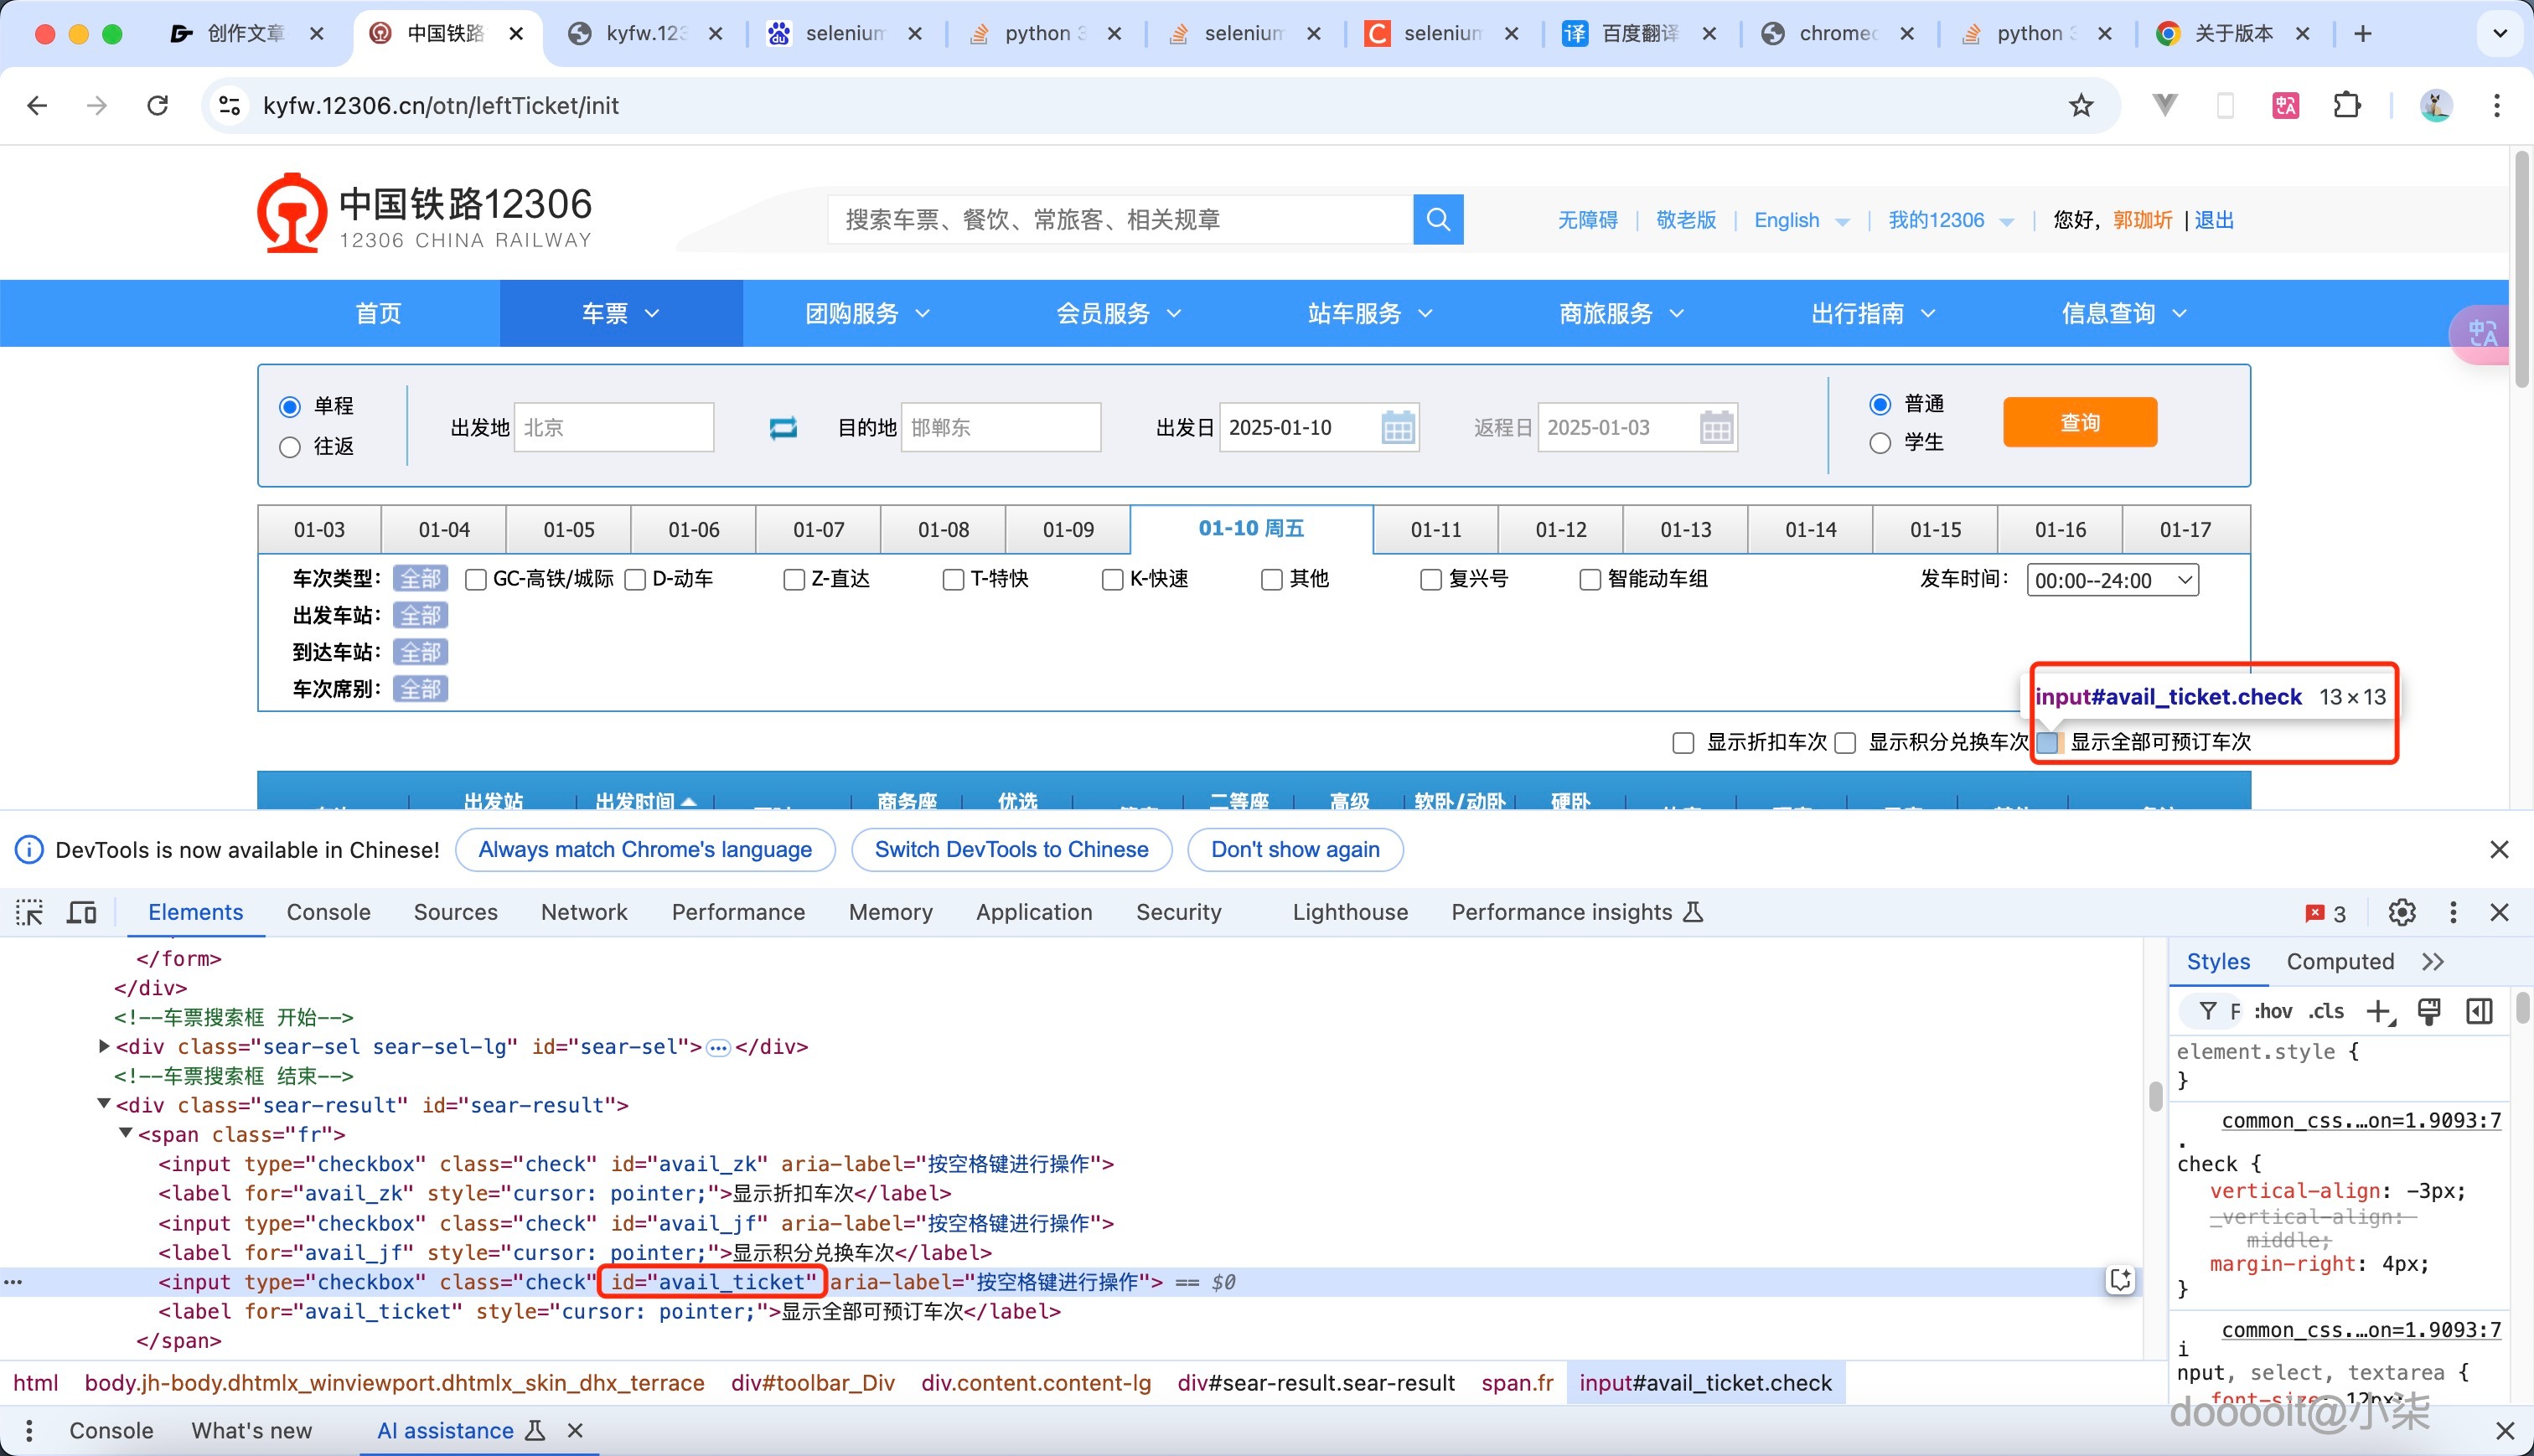Expand the sear-sel div in Elements tree

tap(104, 1046)
